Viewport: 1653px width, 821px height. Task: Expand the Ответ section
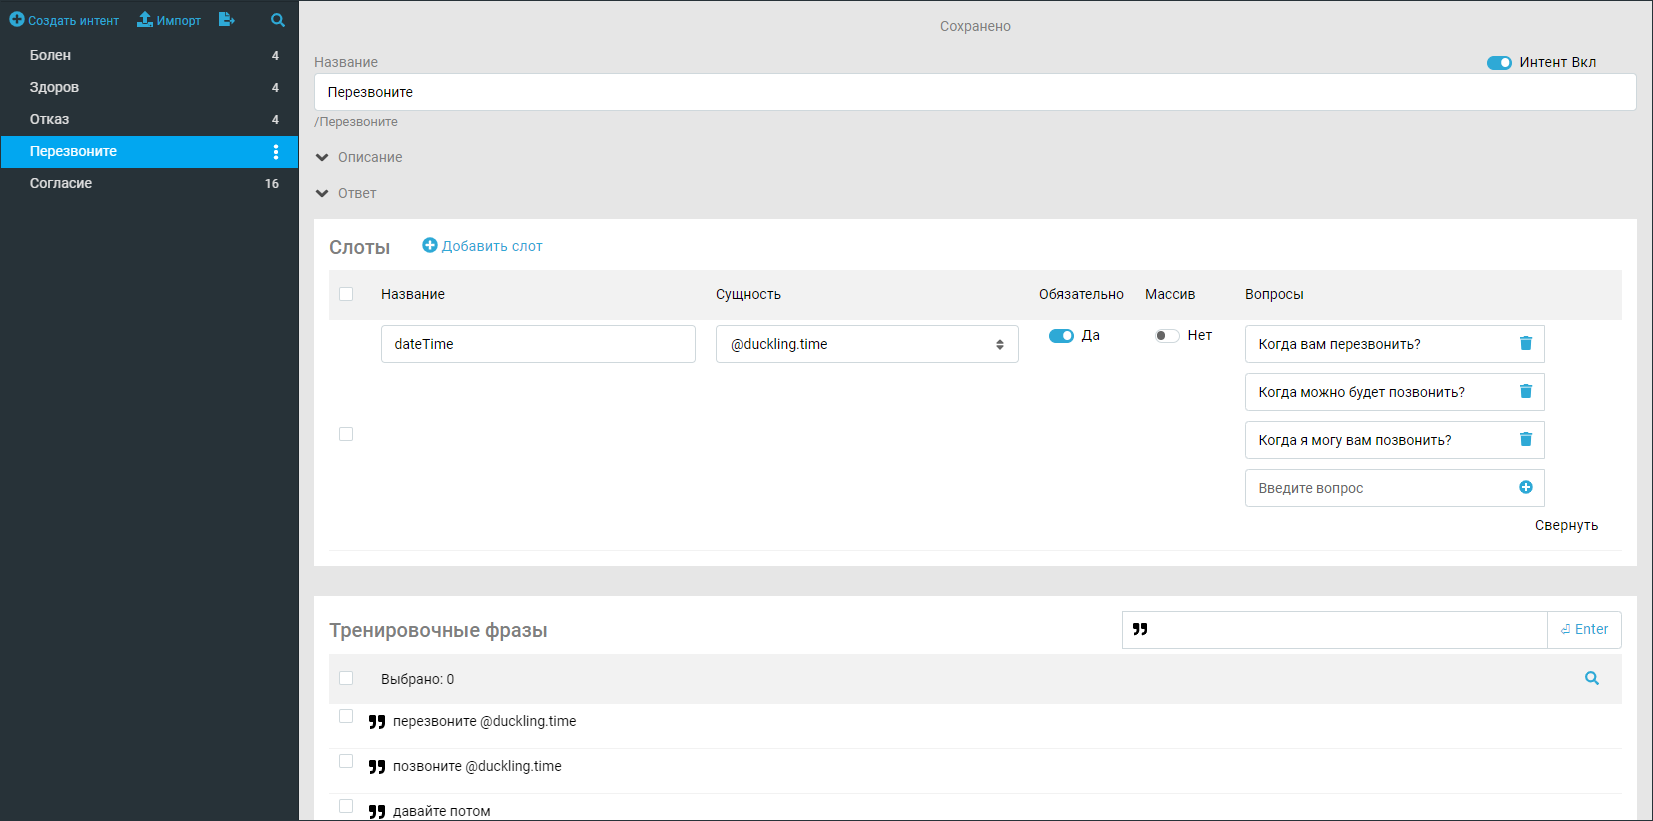point(346,193)
